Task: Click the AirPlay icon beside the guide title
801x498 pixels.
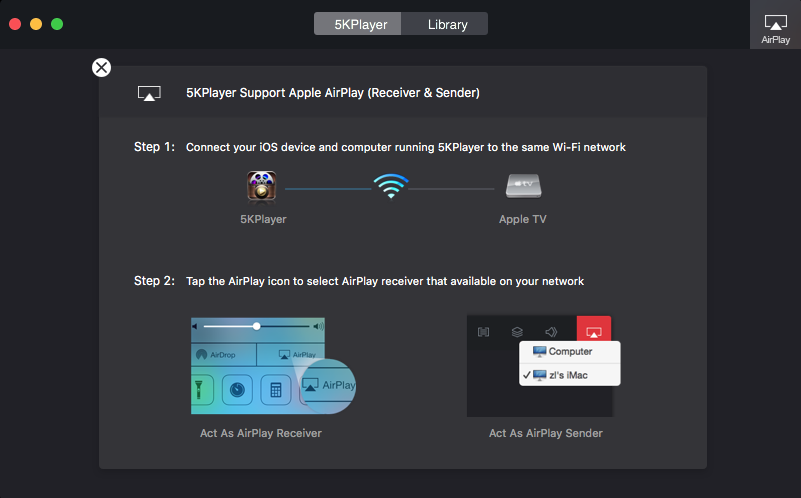Action: [149, 93]
